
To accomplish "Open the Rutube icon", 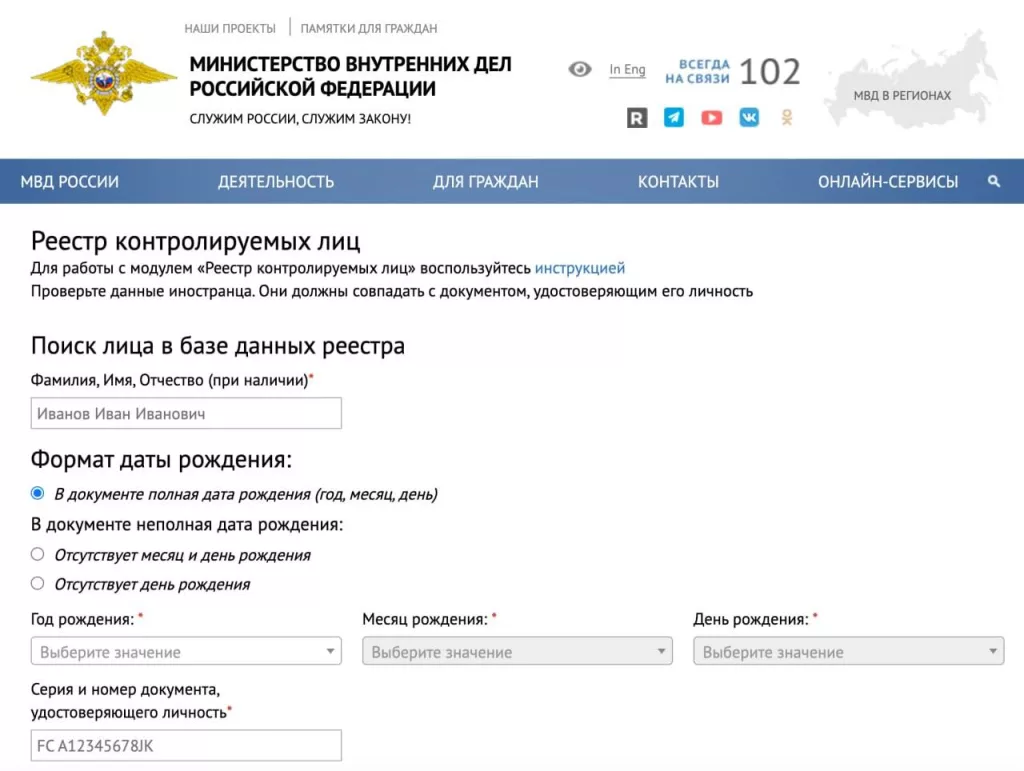I will [637, 117].
